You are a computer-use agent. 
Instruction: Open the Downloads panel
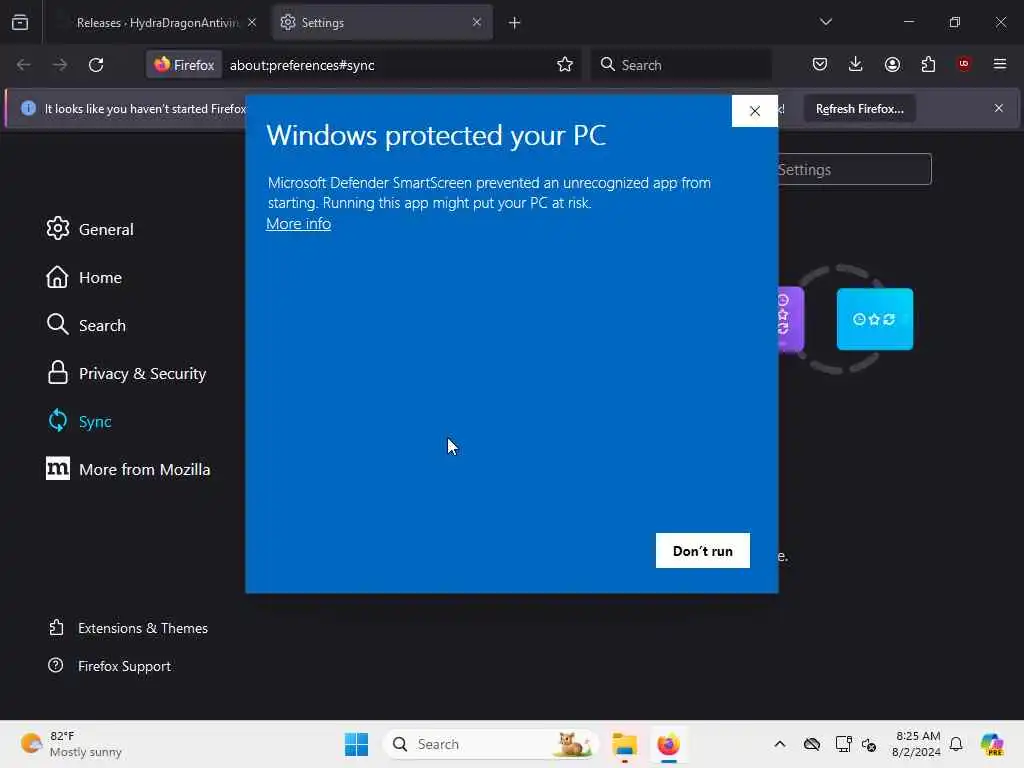point(856,64)
